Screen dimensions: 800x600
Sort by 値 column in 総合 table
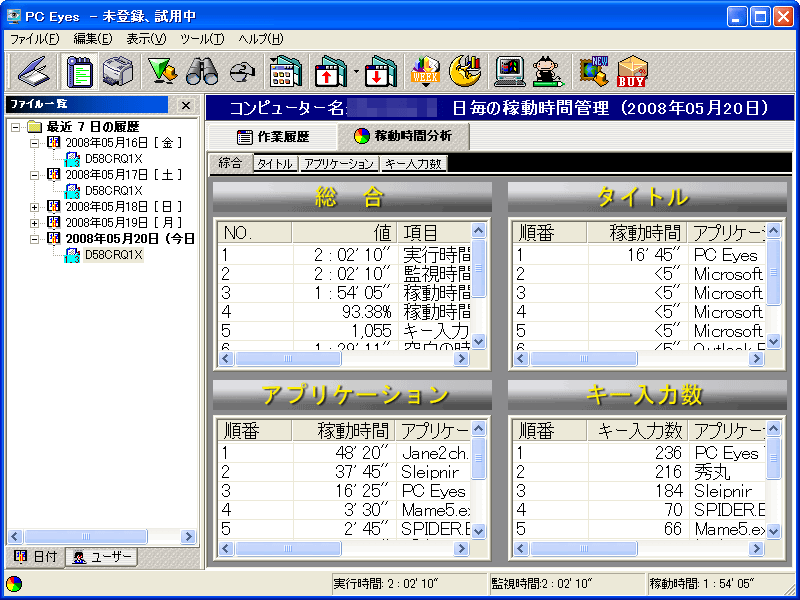click(344, 233)
